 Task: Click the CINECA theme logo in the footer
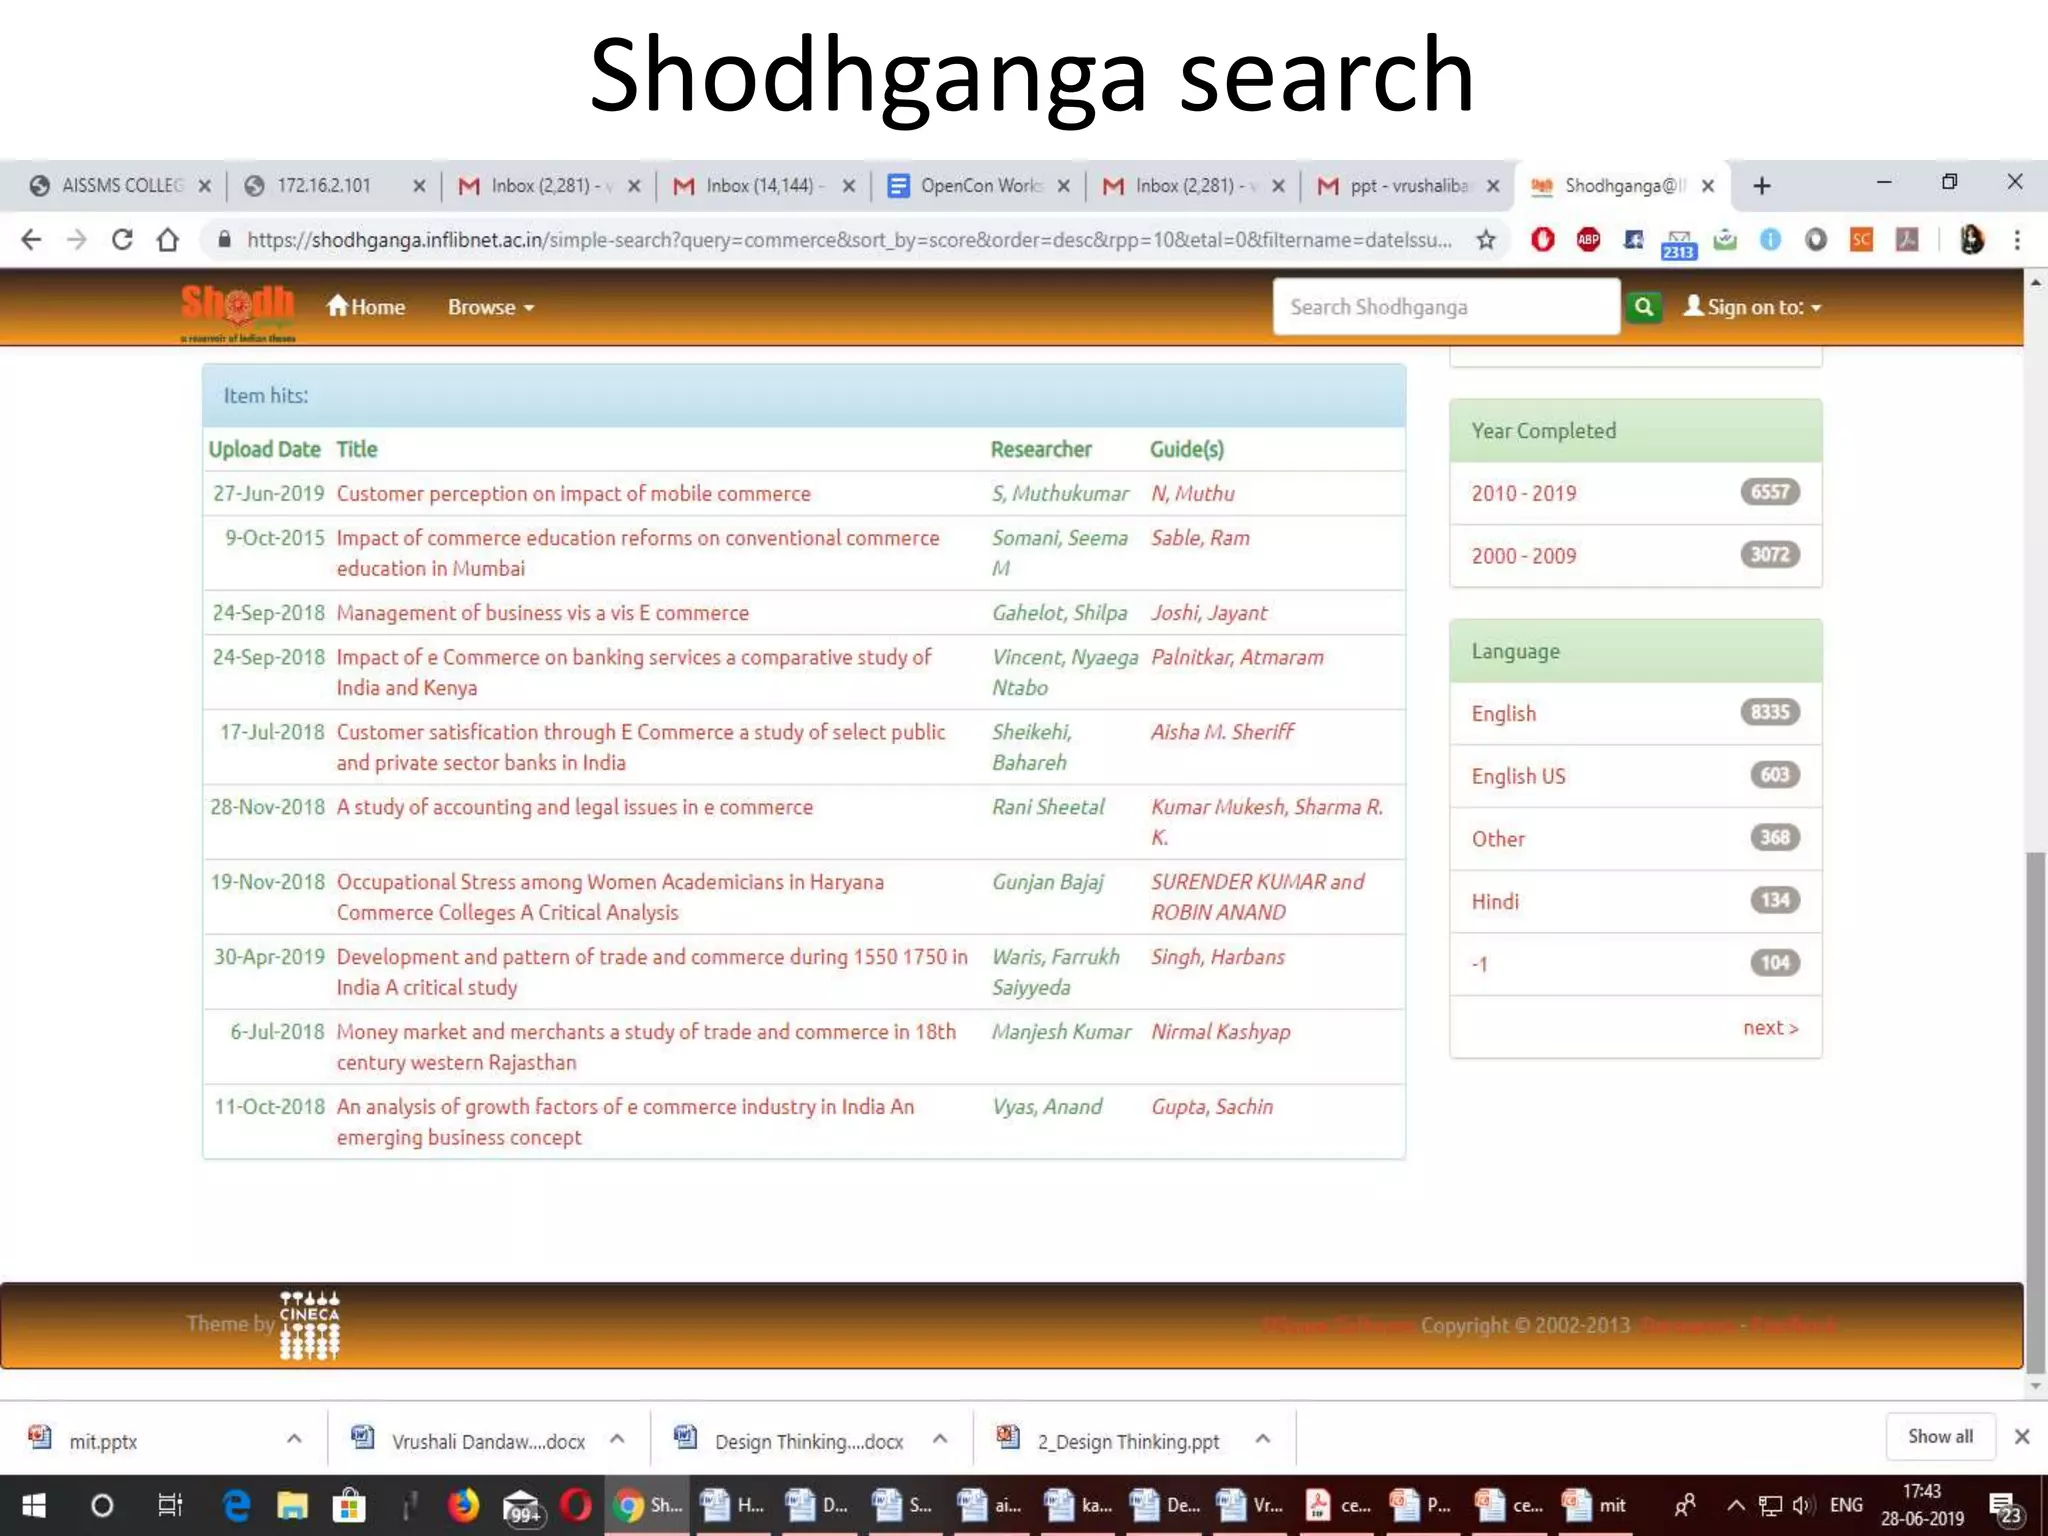click(309, 1325)
